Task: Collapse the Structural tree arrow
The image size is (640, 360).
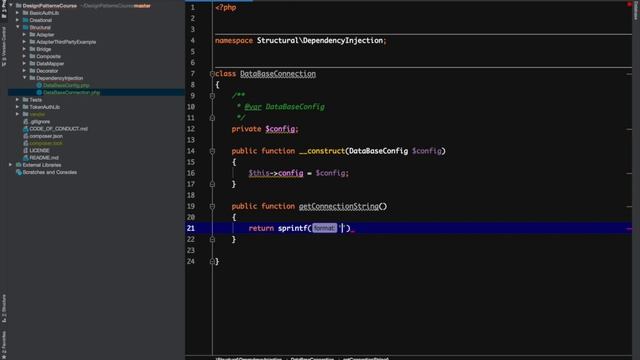Action: pyautogui.click(x=18, y=27)
